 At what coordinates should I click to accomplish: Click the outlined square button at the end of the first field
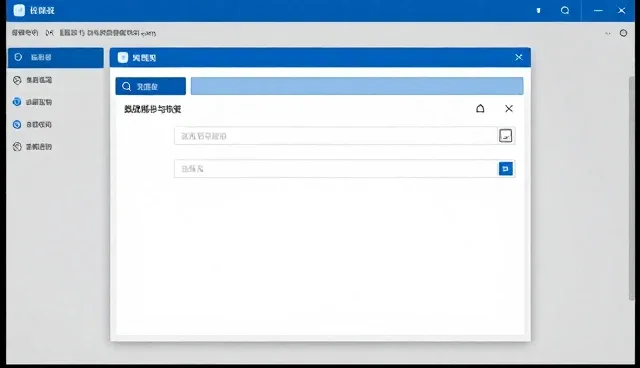click(506, 136)
